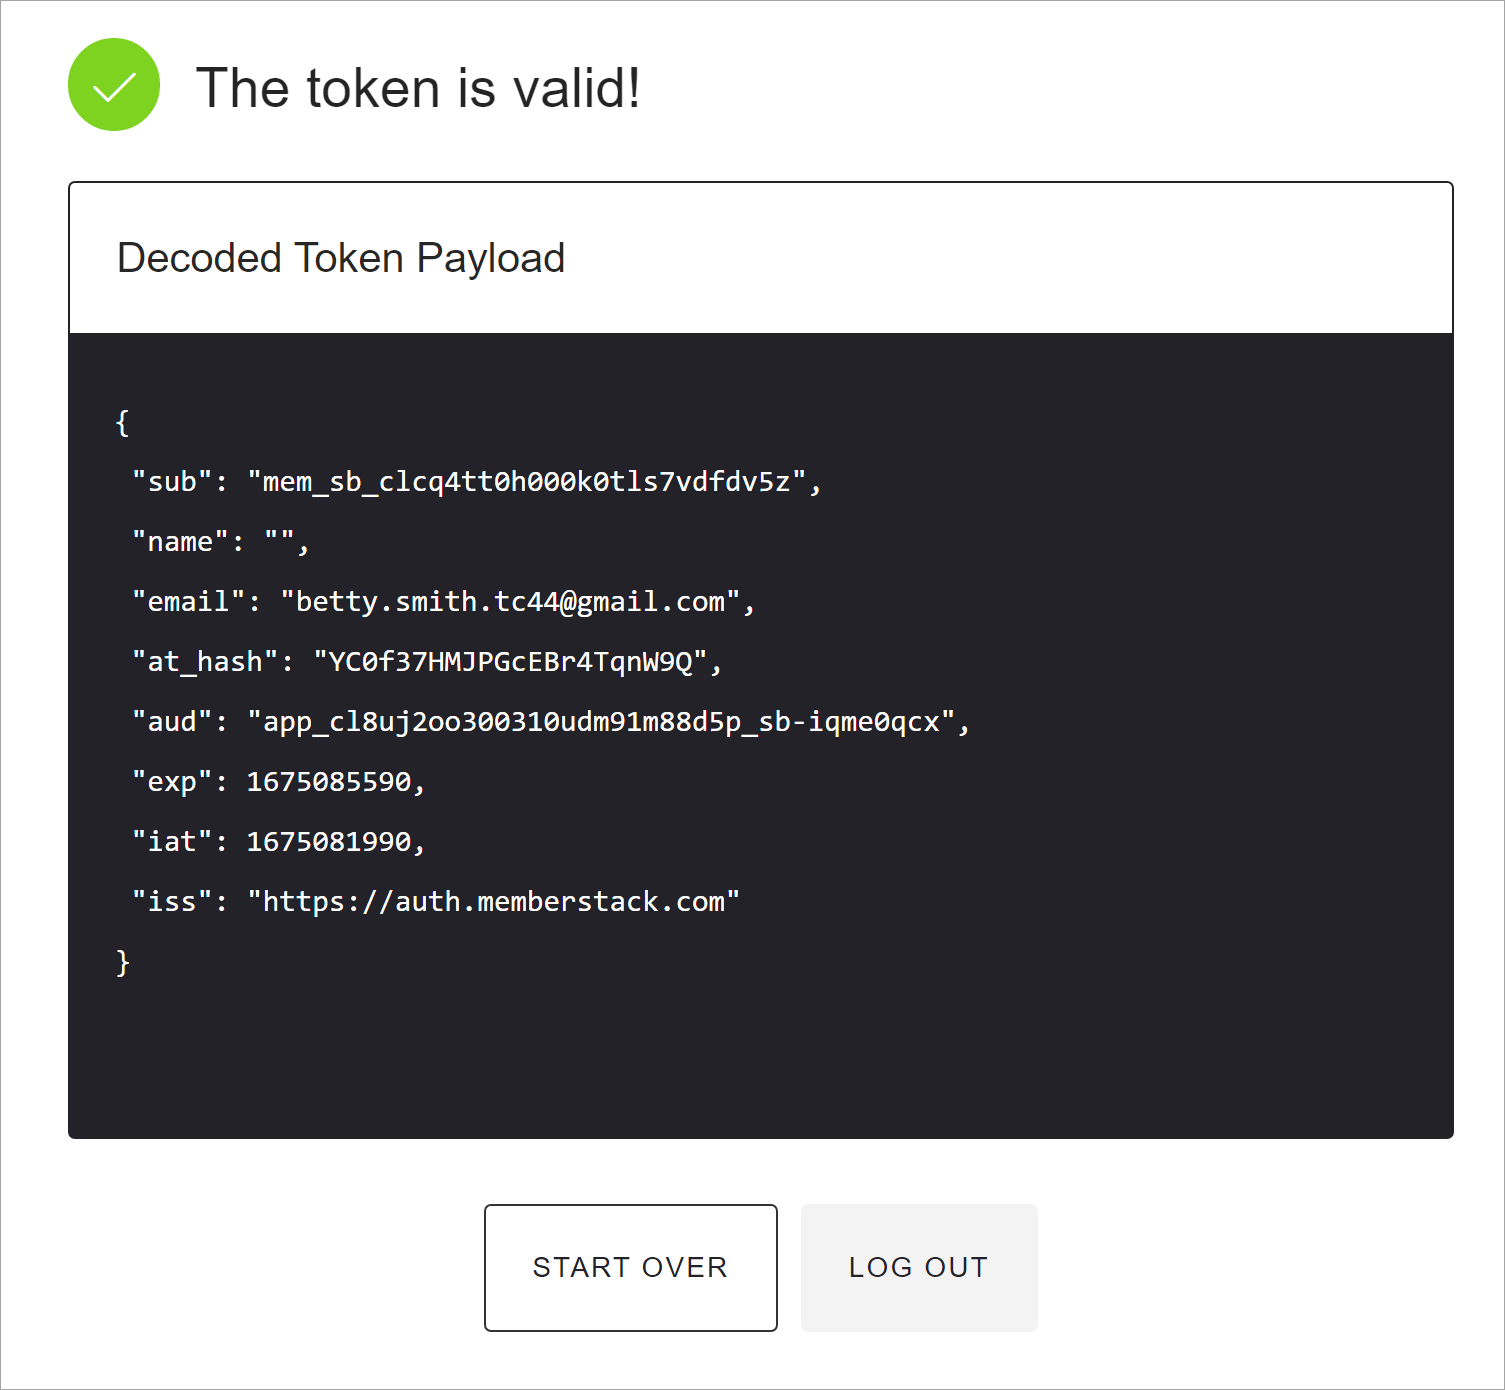Image resolution: width=1505 pixels, height=1390 pixels.
Task: Click the green checkmark valid icon
Action: point(114,85)
